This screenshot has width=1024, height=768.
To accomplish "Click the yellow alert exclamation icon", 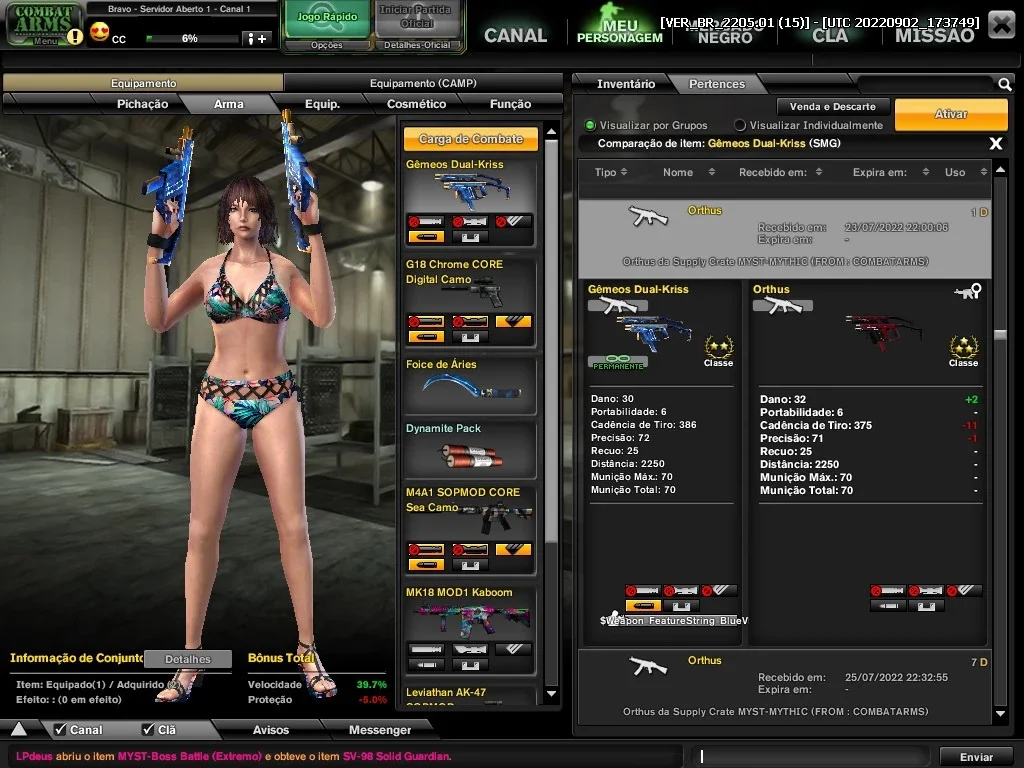I will (75, 37).
